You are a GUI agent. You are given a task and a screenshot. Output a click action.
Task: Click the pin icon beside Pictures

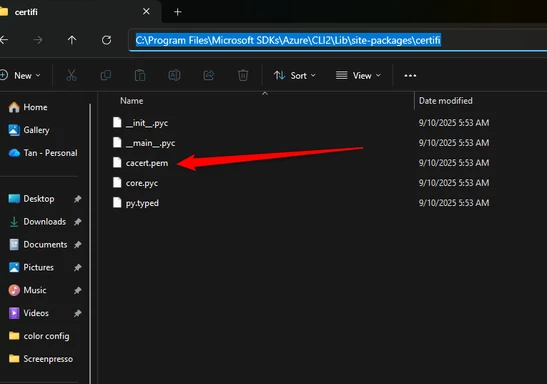(77, 268)
